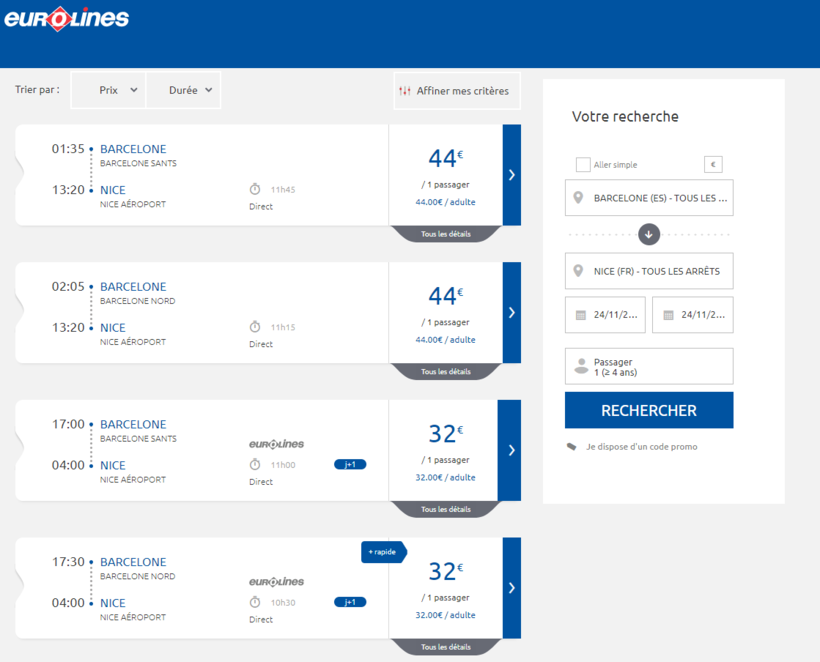Screen dimensions: 820x662
Task: Open the Durée sort dropdown
Action: (190, 90)
